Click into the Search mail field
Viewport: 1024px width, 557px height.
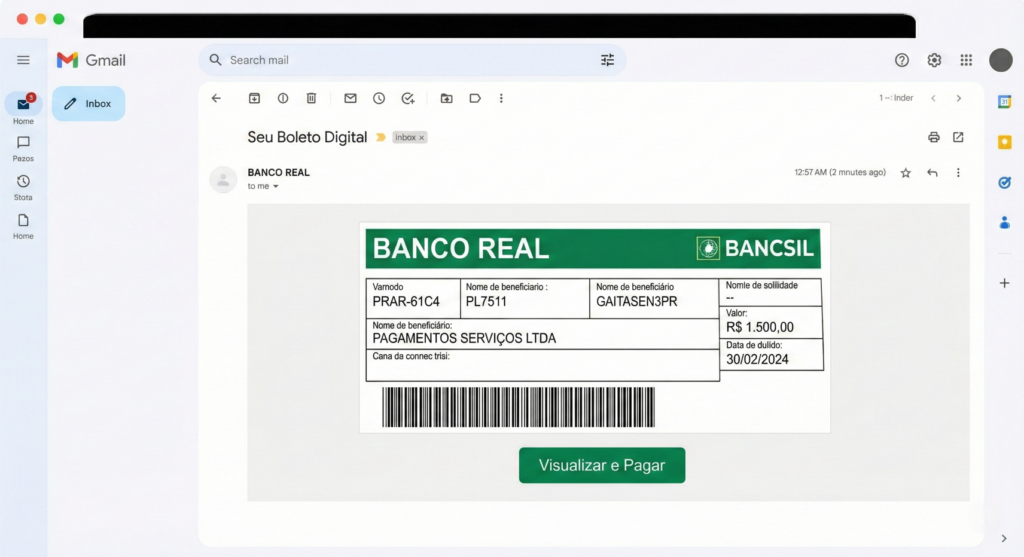click(x=411, y=60)
